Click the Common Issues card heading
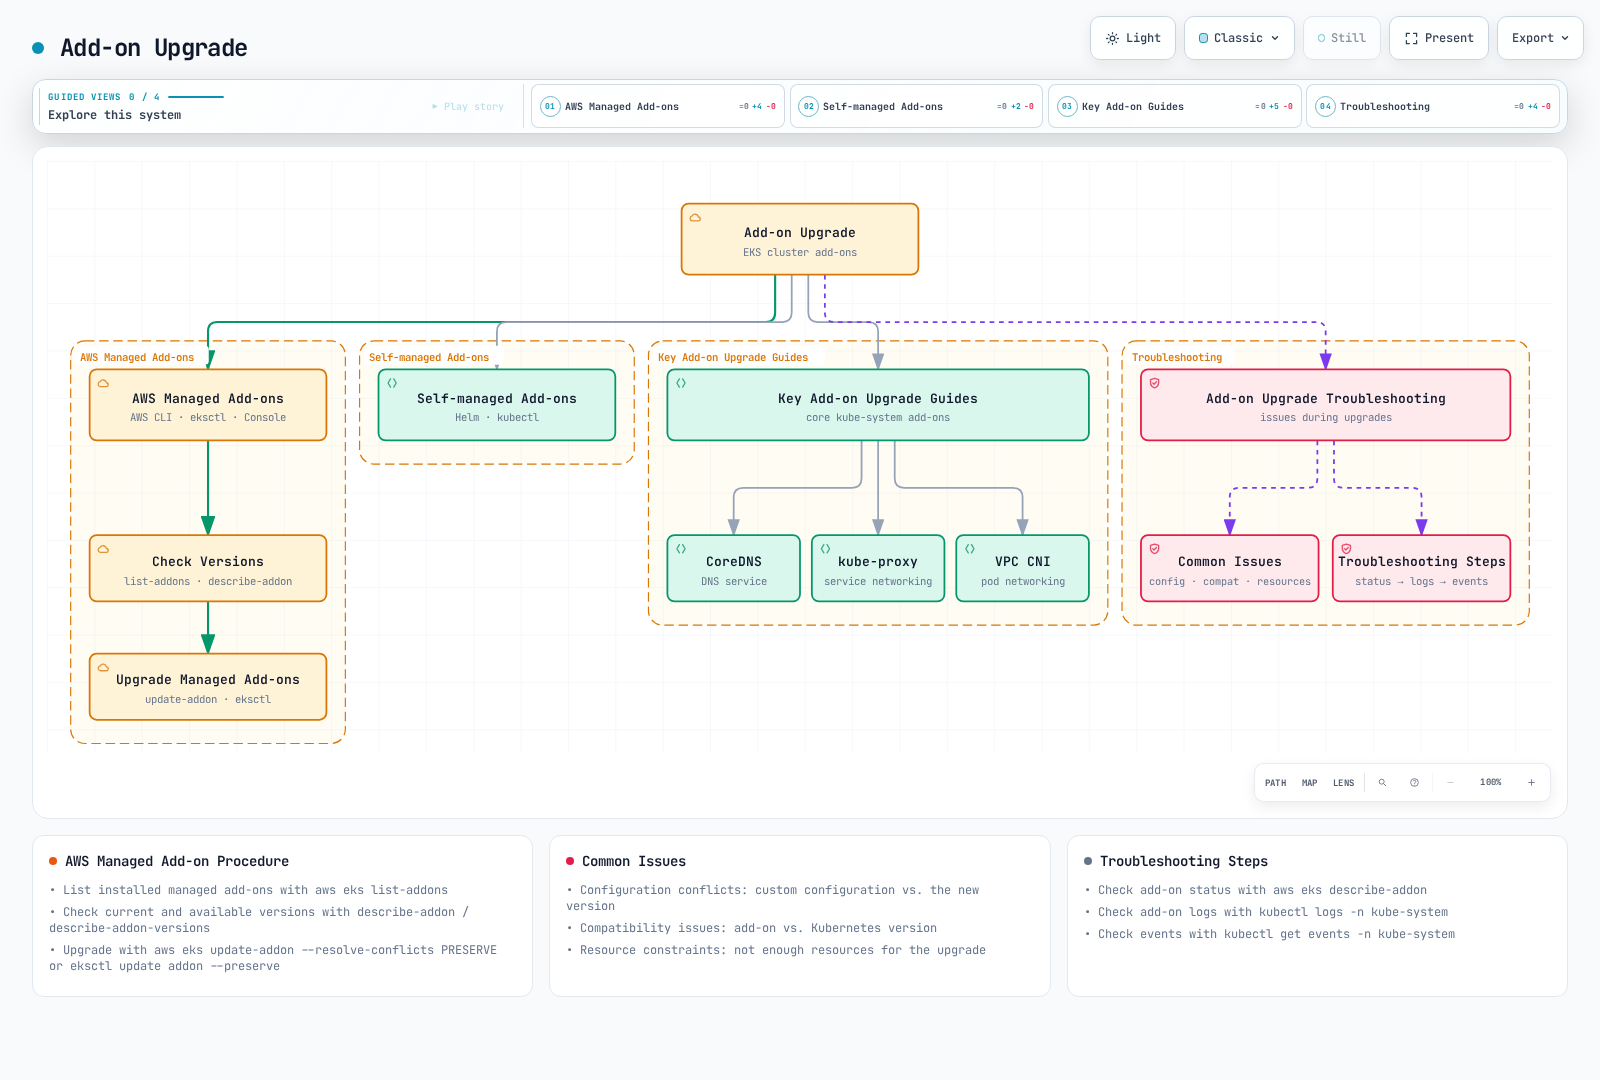This screenshot has height=1080, width=1600. (x=634, y=861)
